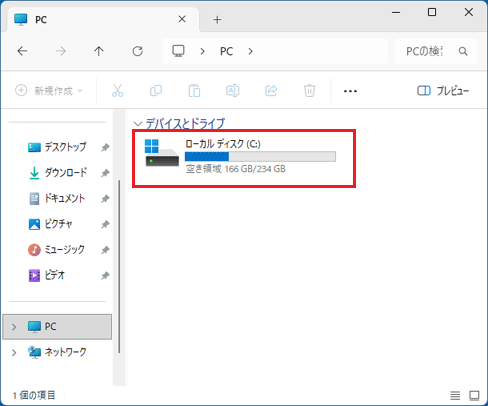The width and height of the screenshot is (488, 406).
Task: Open the three-dot more options menu
Action: [350, 91]
